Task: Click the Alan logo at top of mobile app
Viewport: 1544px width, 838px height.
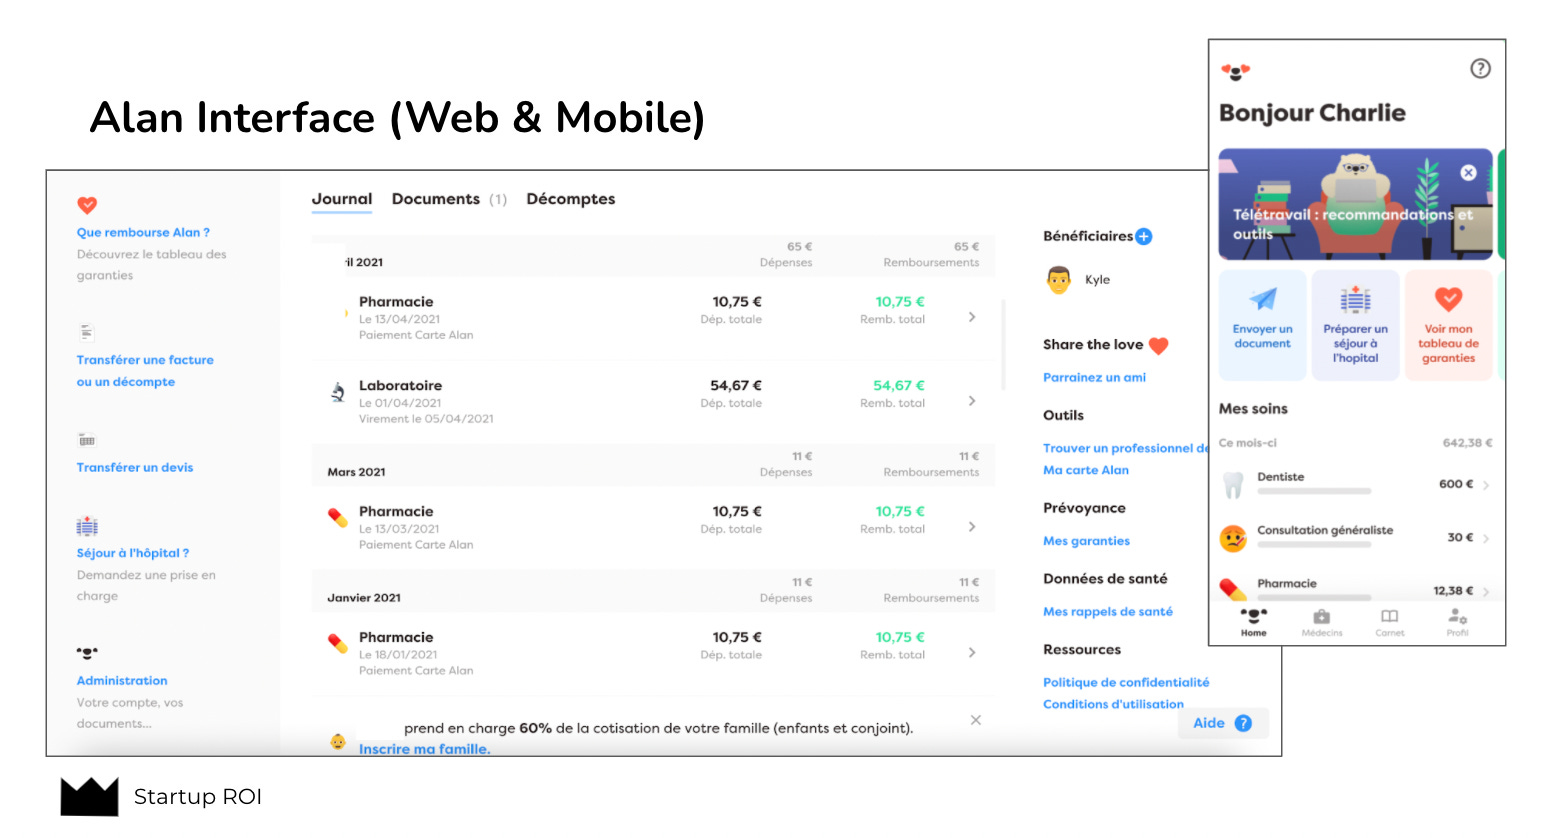Action: (x=1236, y=72)
